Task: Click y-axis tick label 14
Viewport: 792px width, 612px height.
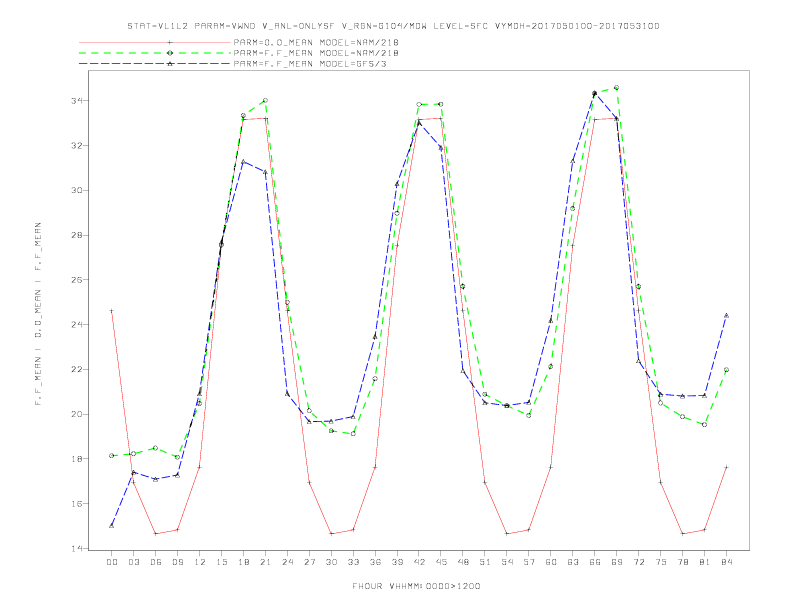Action: tap(77, 548)
